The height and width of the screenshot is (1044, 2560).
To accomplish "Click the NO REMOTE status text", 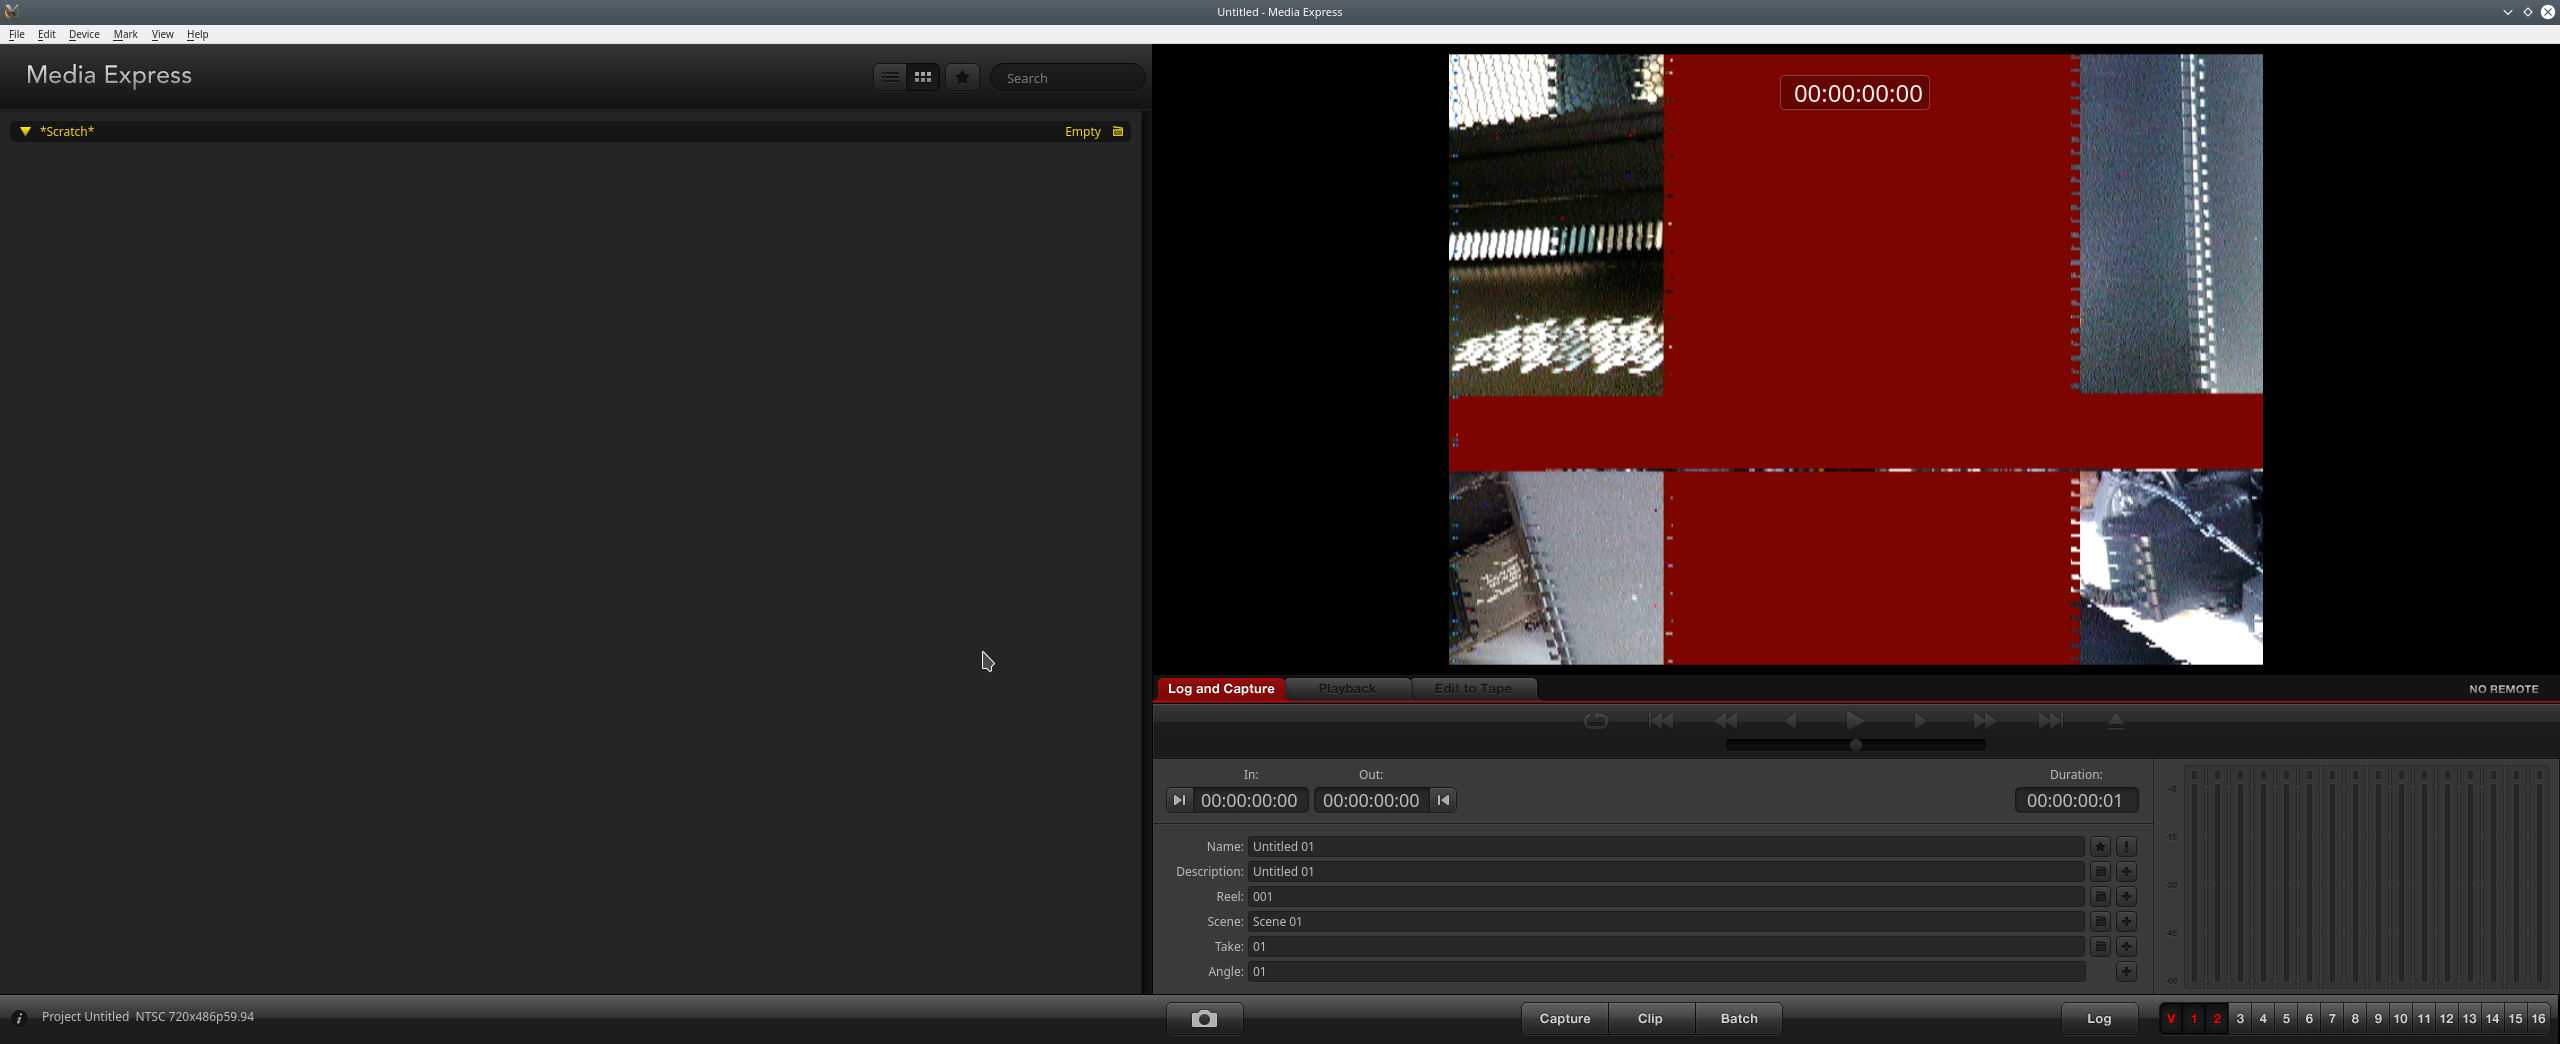I will (2503, 689).
